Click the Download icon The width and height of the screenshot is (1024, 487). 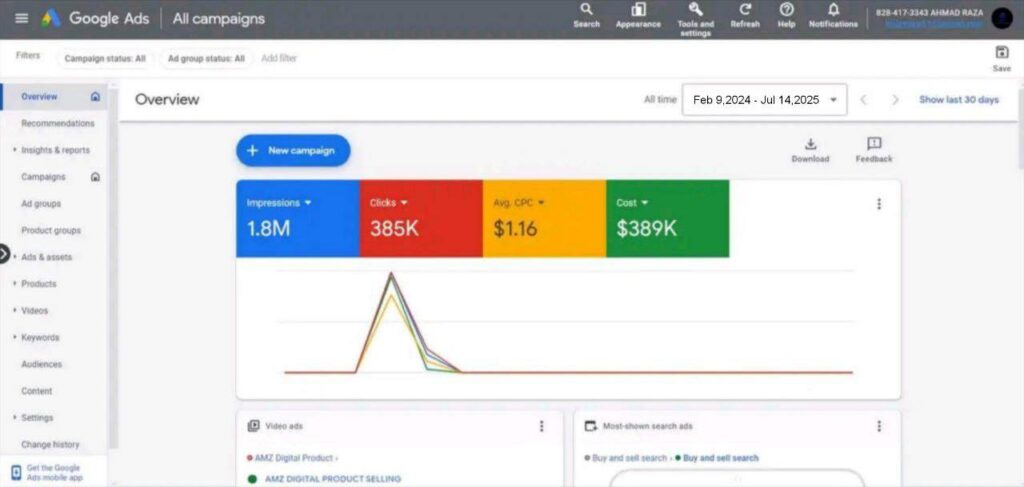pos(810,144)
